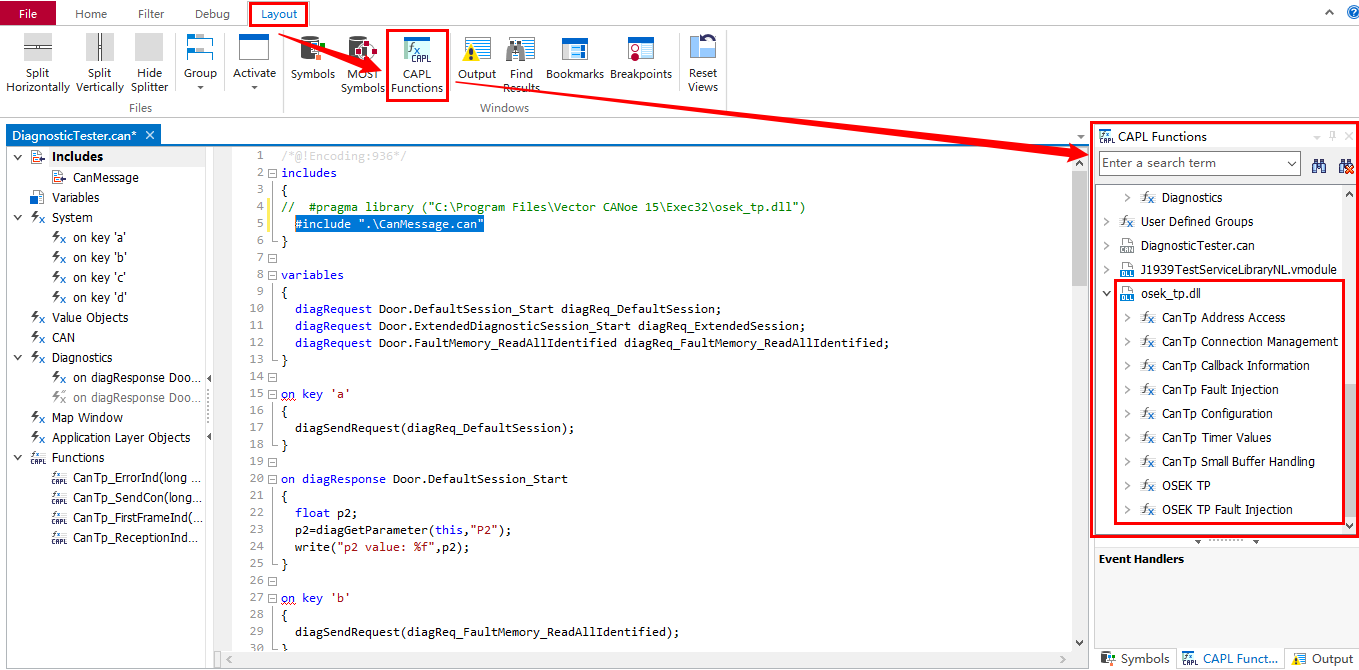1359x670 pixels.
Task: Open the CAPL Functions window
Action: pos(417,65)
